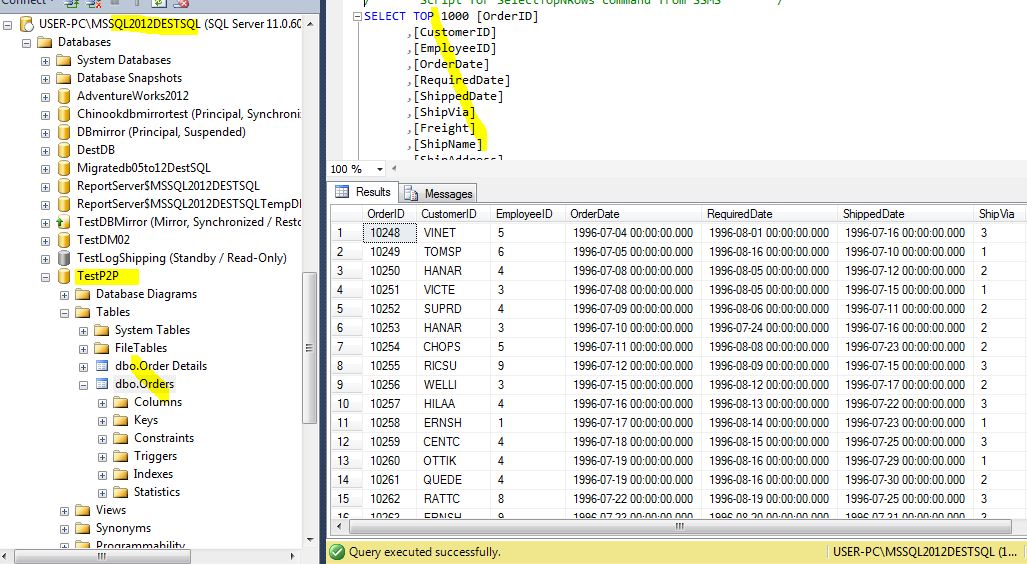Click the RequiredDate column header
This screenshot has width=1027, height=564.
(770, 214)
